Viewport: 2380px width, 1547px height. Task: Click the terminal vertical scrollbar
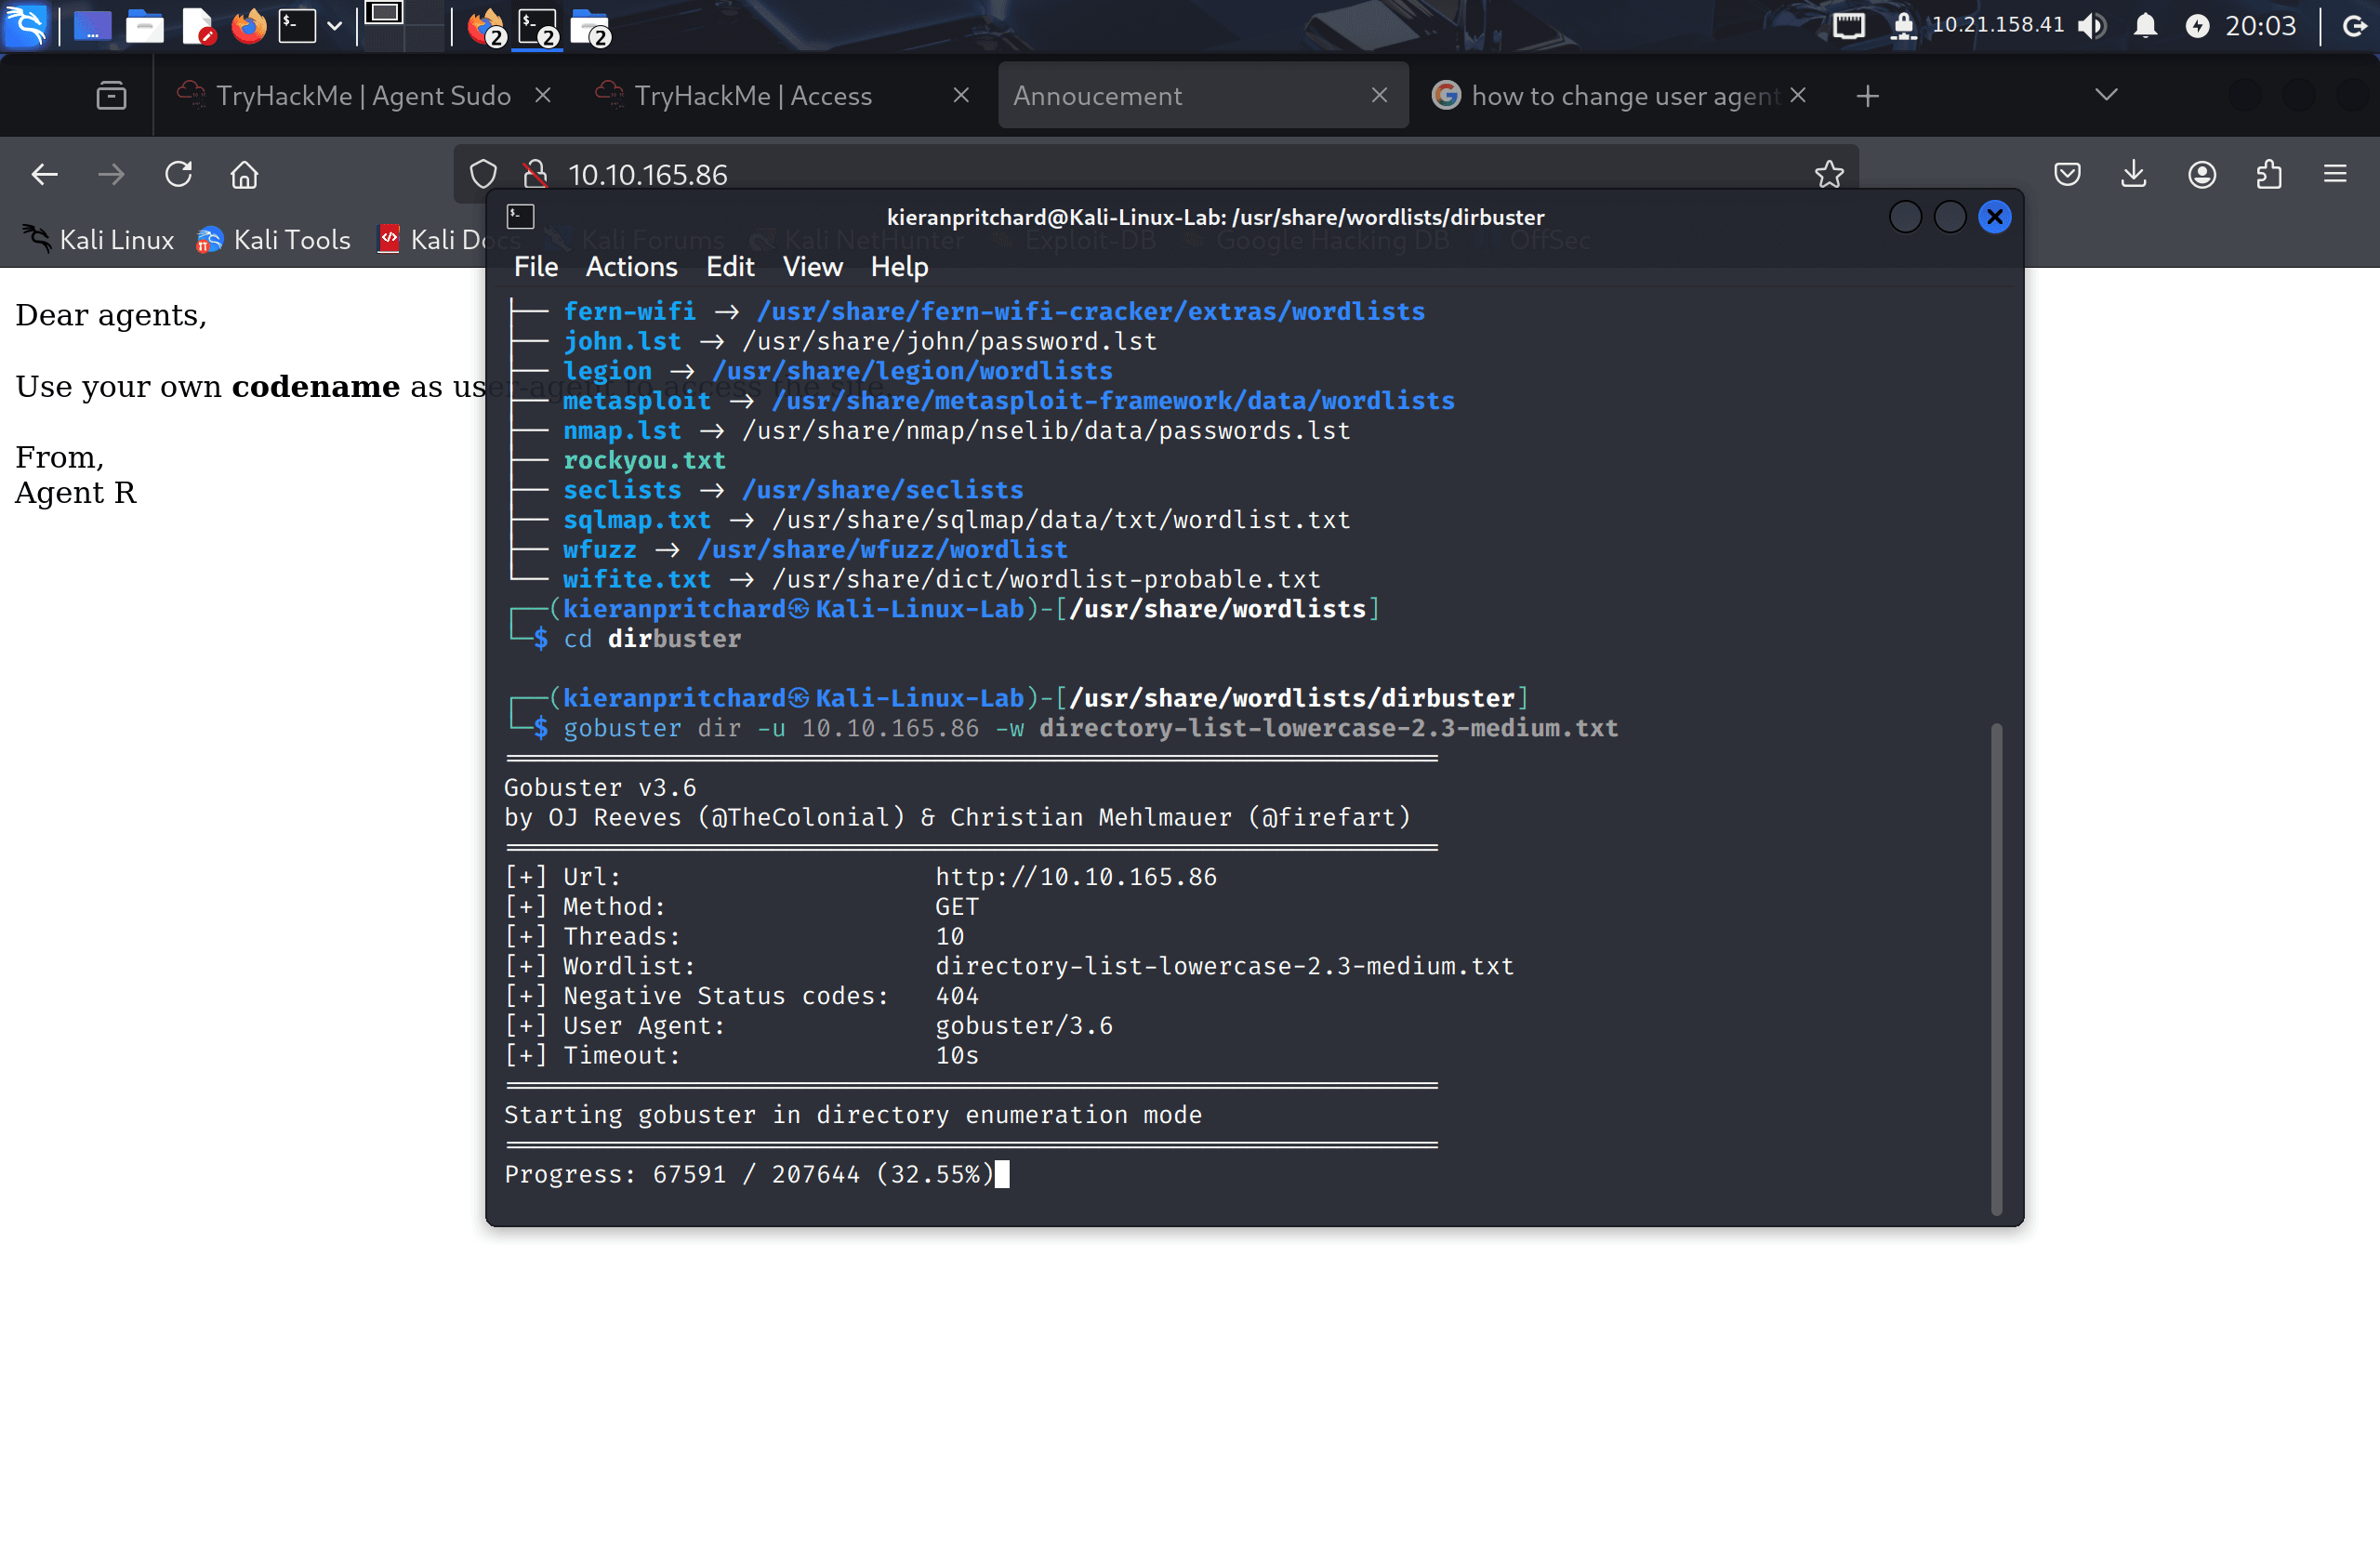coord(1996,968)
